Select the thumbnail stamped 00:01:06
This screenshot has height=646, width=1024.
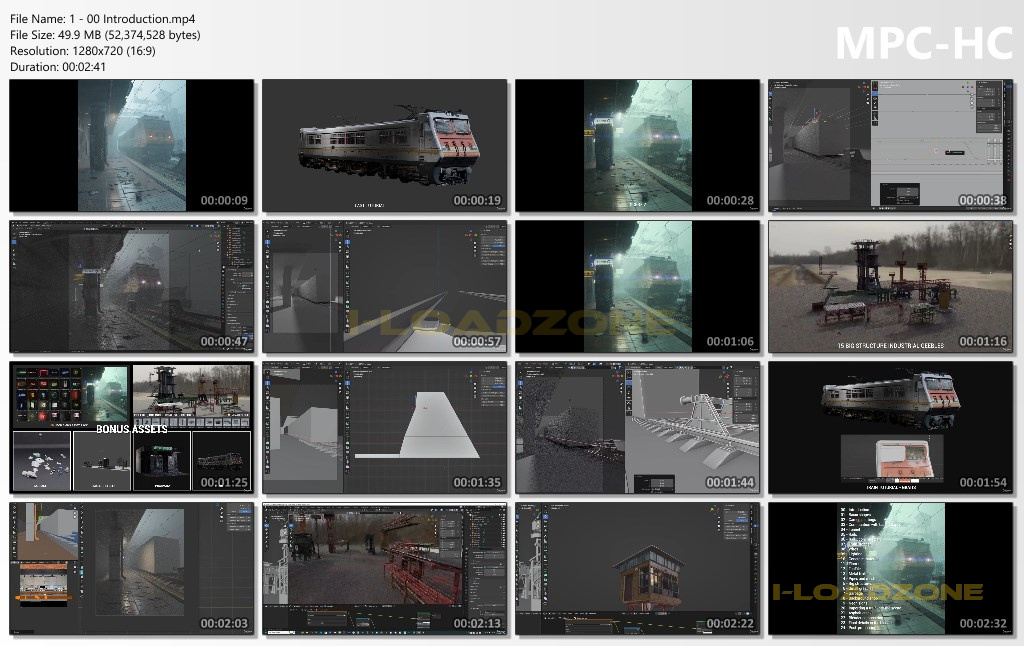(637, 287)
